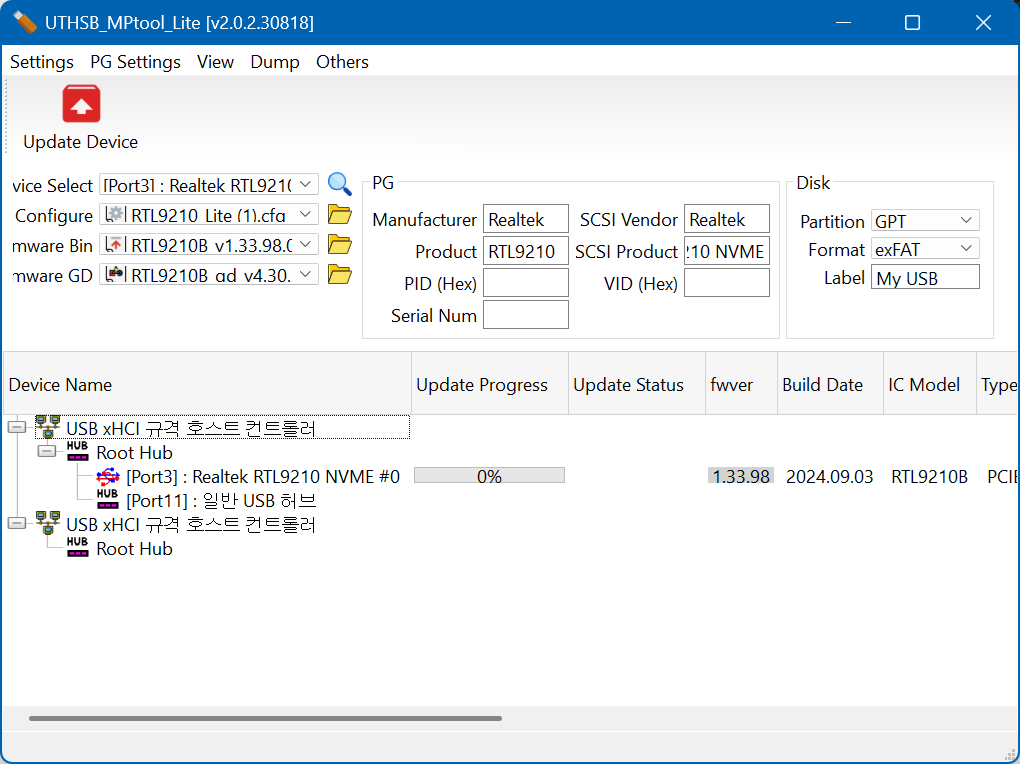Click the IC Model value RTL9210B
The image size is (1020, 764).
coord(929,476)
